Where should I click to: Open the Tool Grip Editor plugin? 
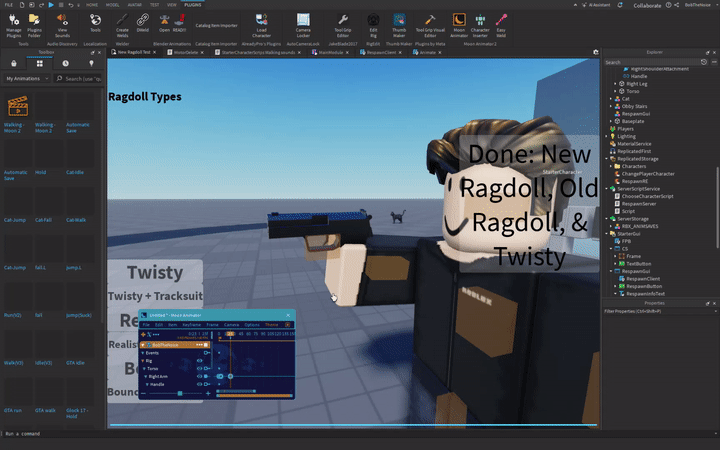[343, 21]
